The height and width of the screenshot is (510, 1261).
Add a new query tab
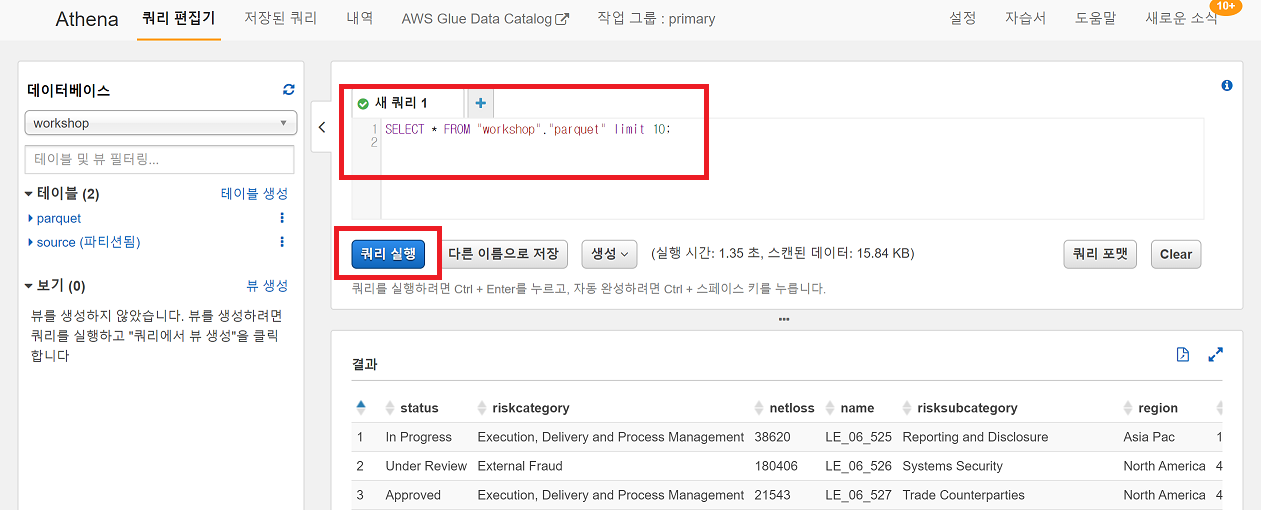481,103
